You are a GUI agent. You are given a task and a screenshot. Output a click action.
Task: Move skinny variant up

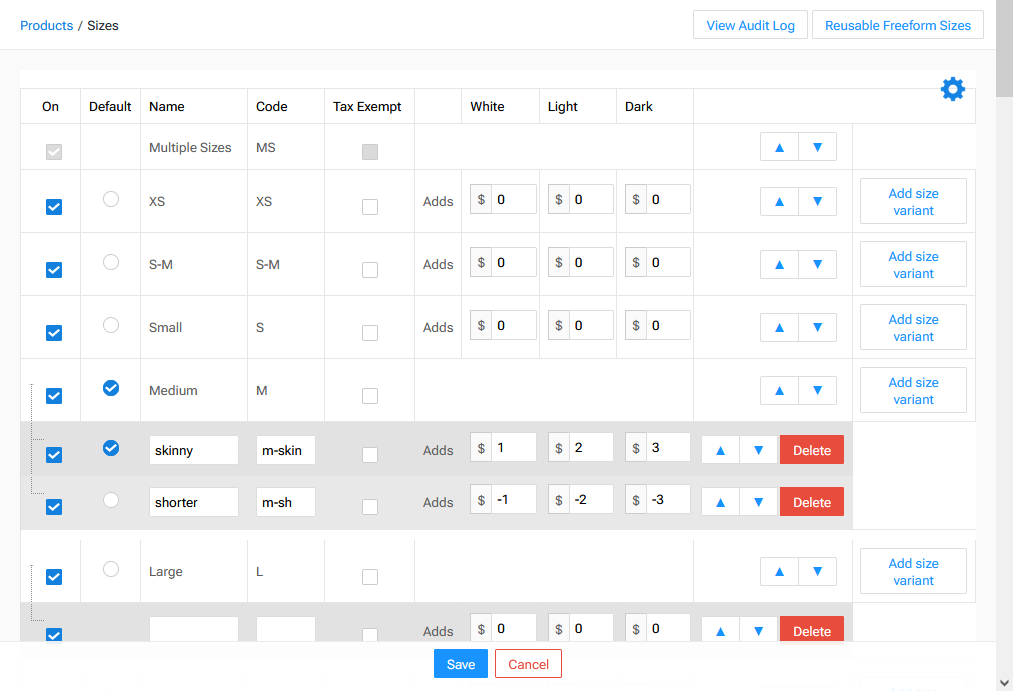720,450
